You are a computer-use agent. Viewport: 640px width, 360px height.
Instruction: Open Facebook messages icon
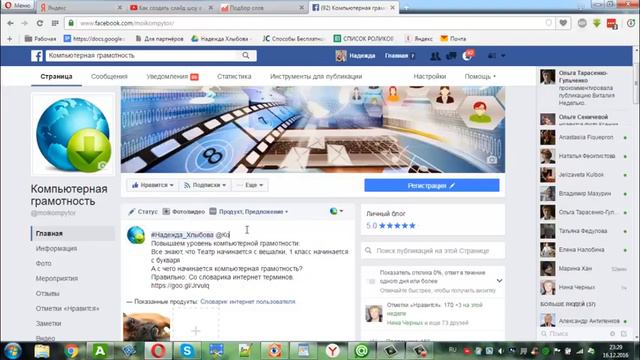click(451, 56)
